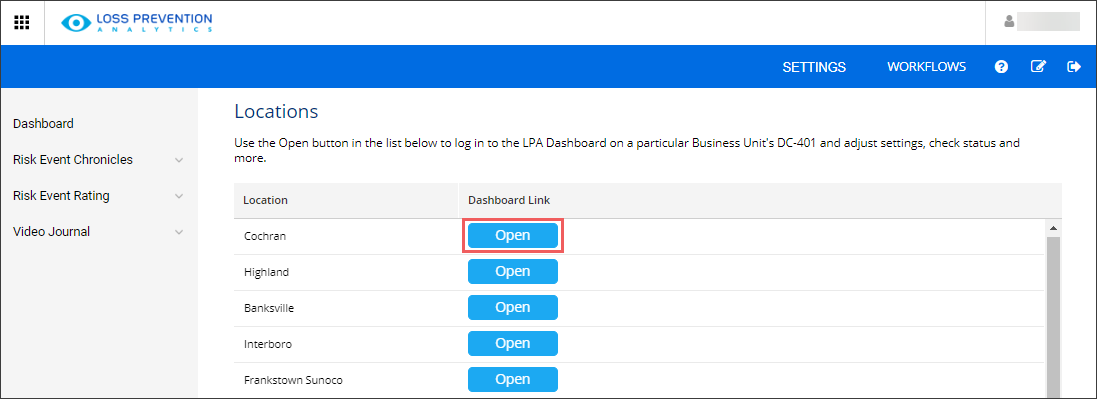1097x399 pixels.
Task: Expand the Video Journal chevron
Action: 179,232
